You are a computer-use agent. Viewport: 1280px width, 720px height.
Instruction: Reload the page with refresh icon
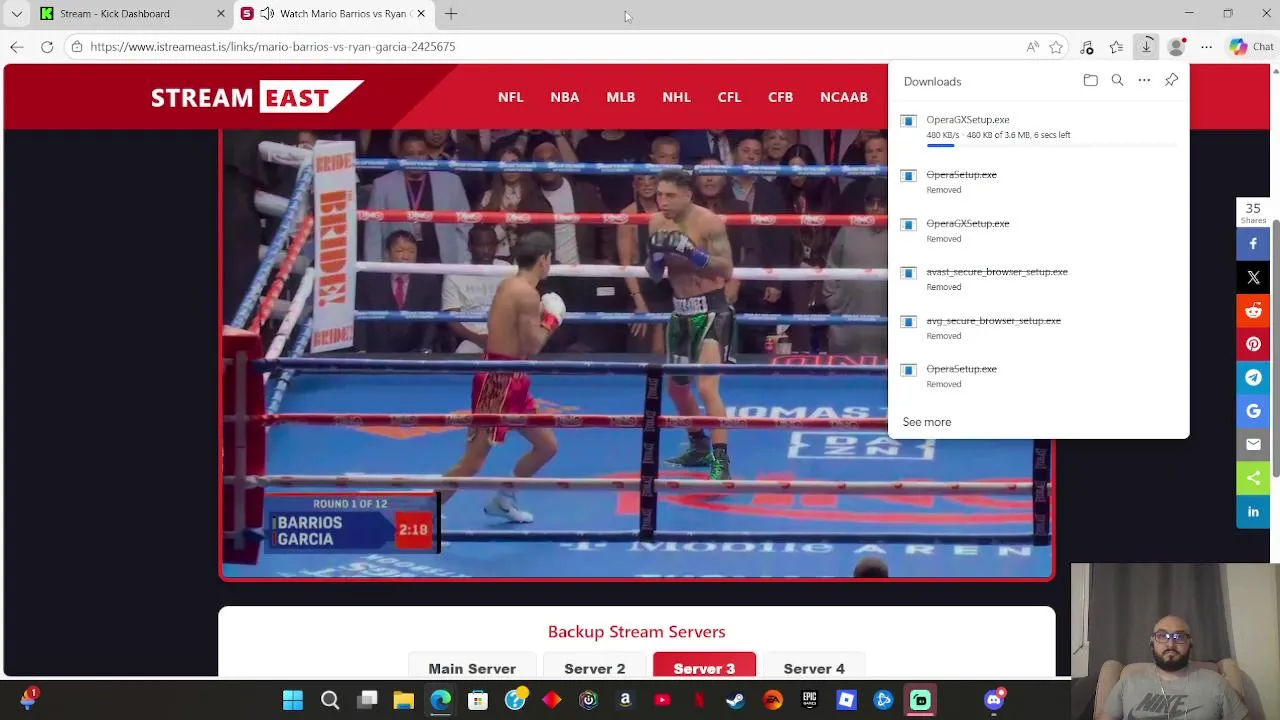click(x=47, y=47)
